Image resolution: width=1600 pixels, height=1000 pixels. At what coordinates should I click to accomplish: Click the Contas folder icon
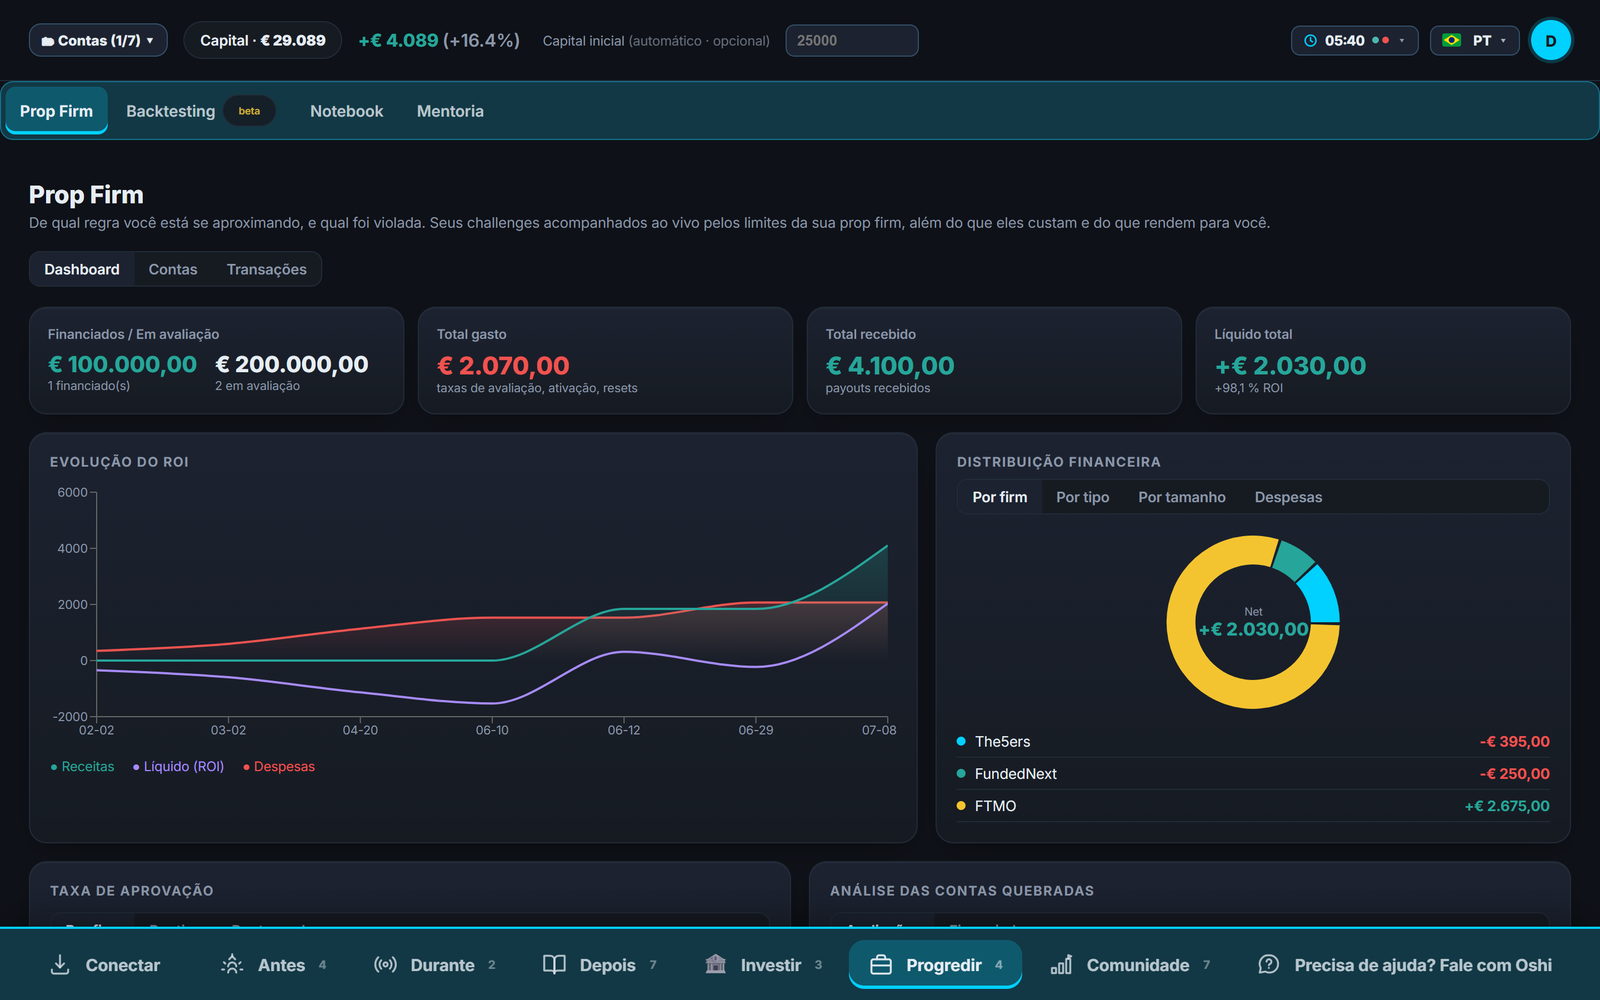[x=47, y=41]
